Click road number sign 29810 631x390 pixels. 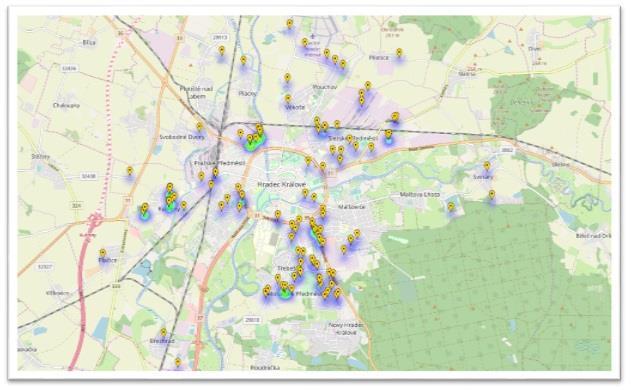tap(252, 320)
